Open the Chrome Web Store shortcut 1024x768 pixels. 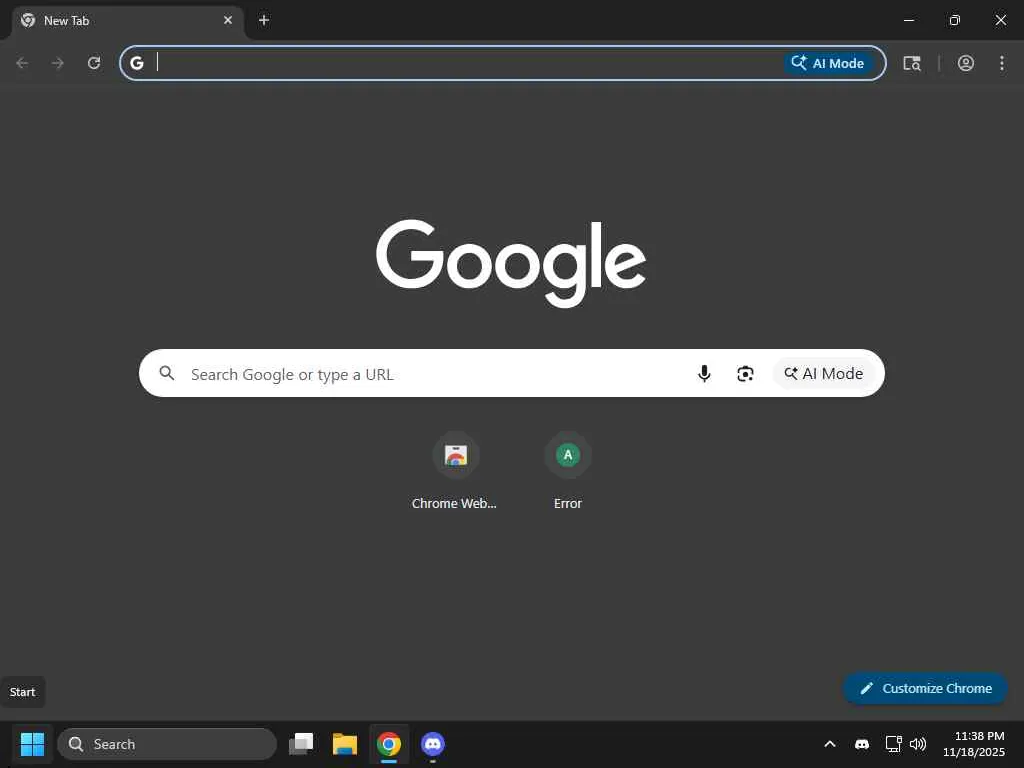click(455, 455)
